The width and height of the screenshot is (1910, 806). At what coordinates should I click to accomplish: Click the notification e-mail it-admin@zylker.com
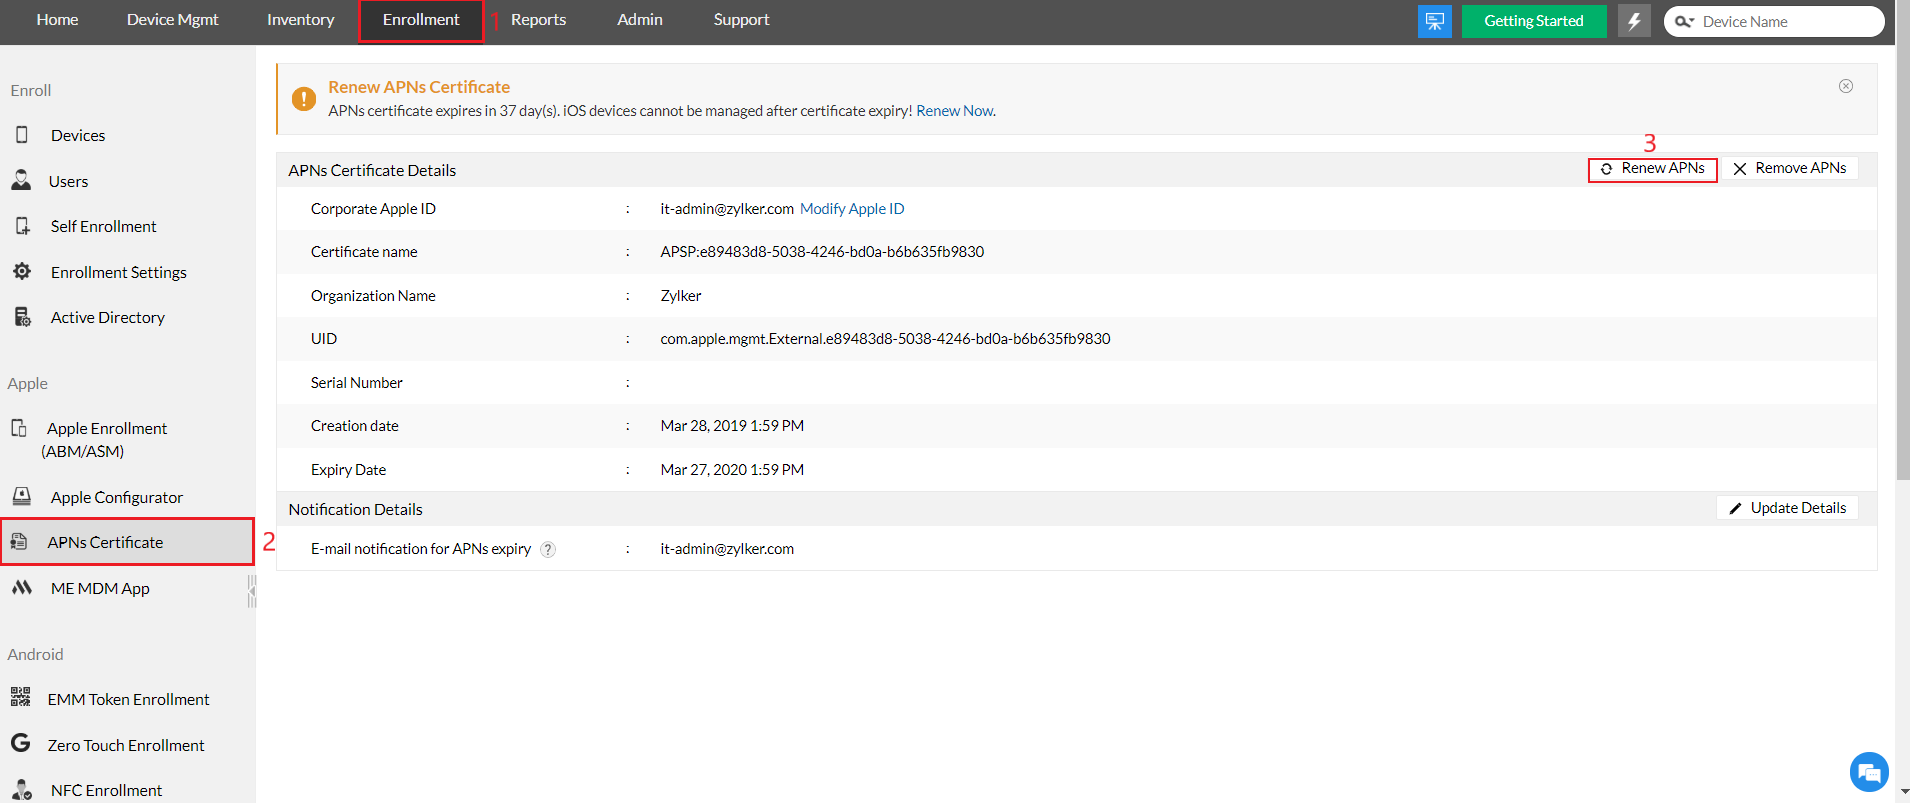[727, 549]
